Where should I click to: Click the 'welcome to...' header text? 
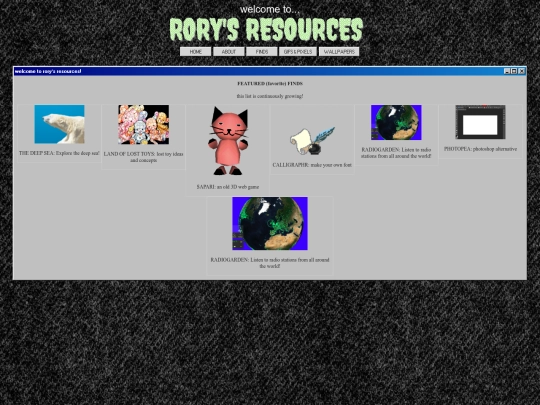click(x=270, y=9)
